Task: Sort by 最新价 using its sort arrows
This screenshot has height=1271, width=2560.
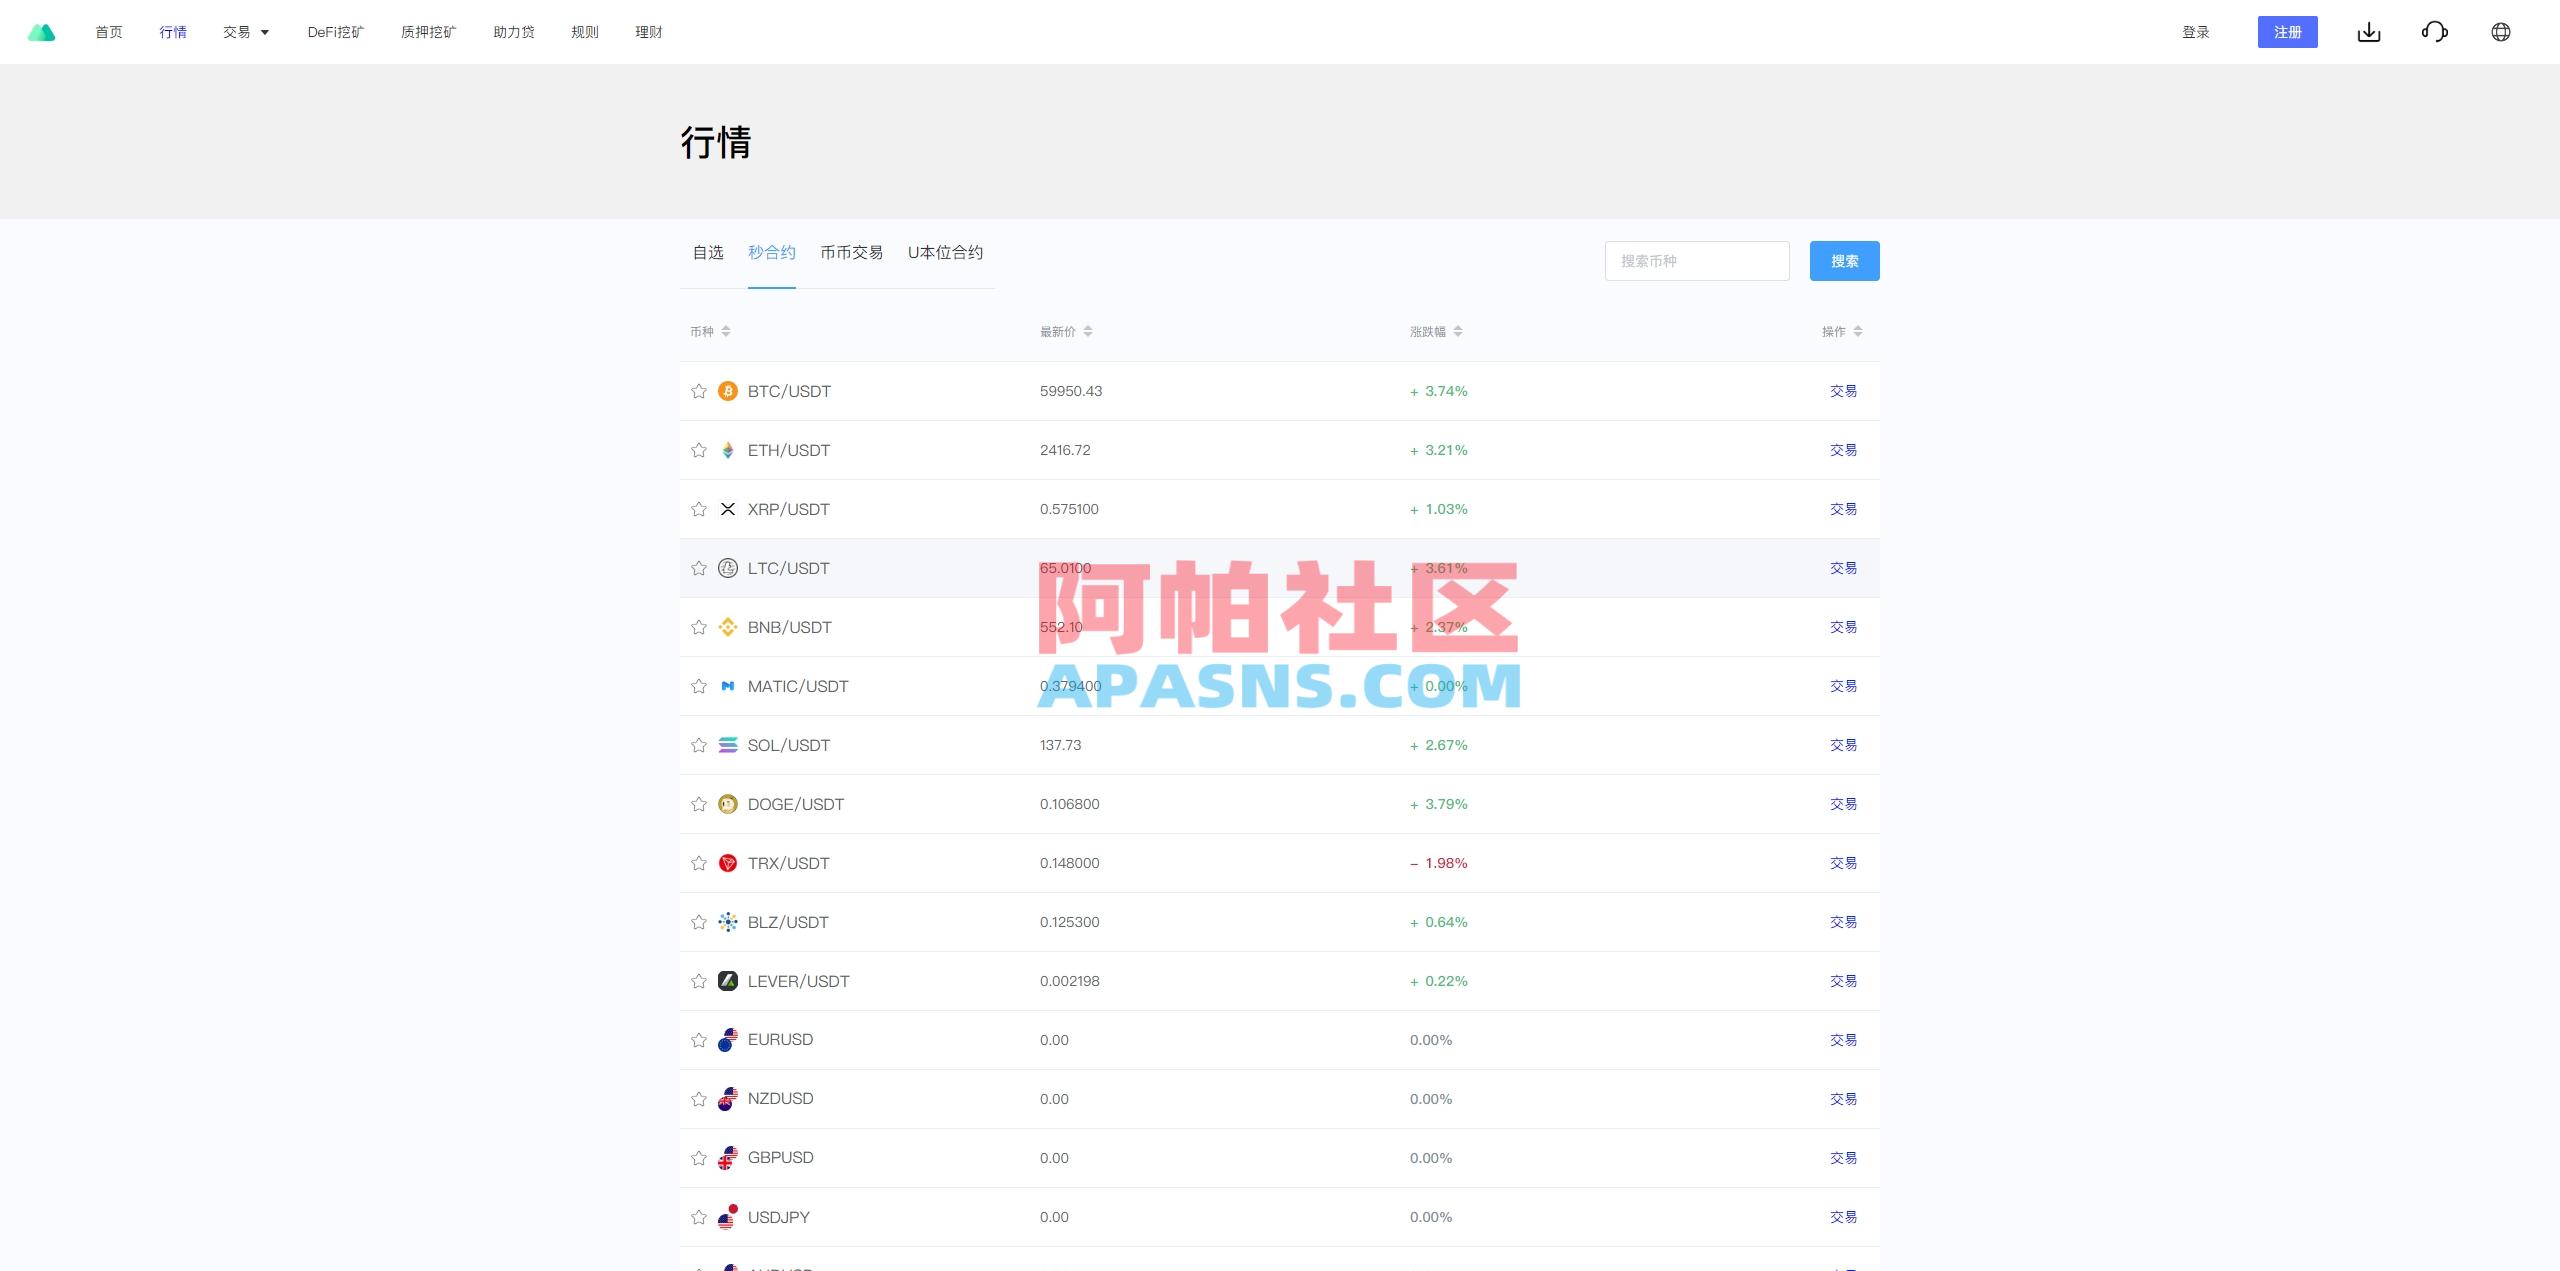Action: tap(1089, 331)
